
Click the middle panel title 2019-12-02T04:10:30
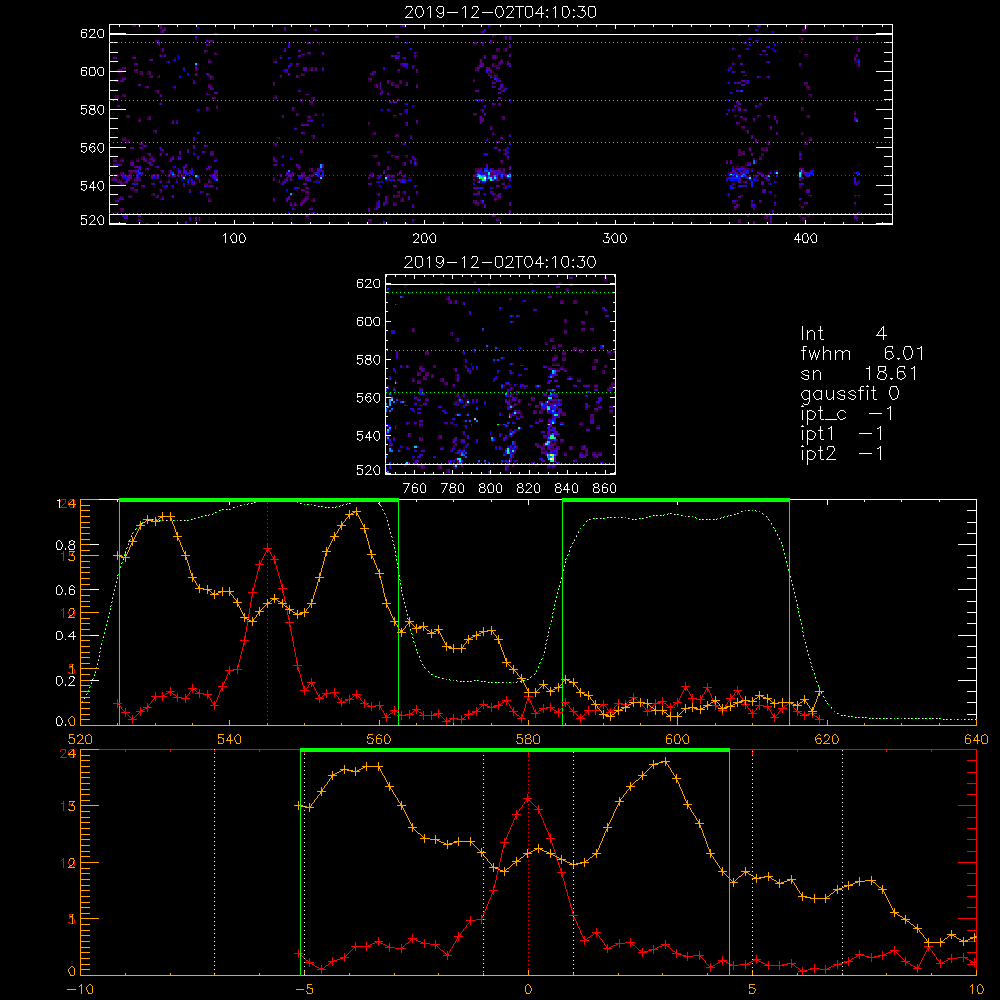point(501,262)
